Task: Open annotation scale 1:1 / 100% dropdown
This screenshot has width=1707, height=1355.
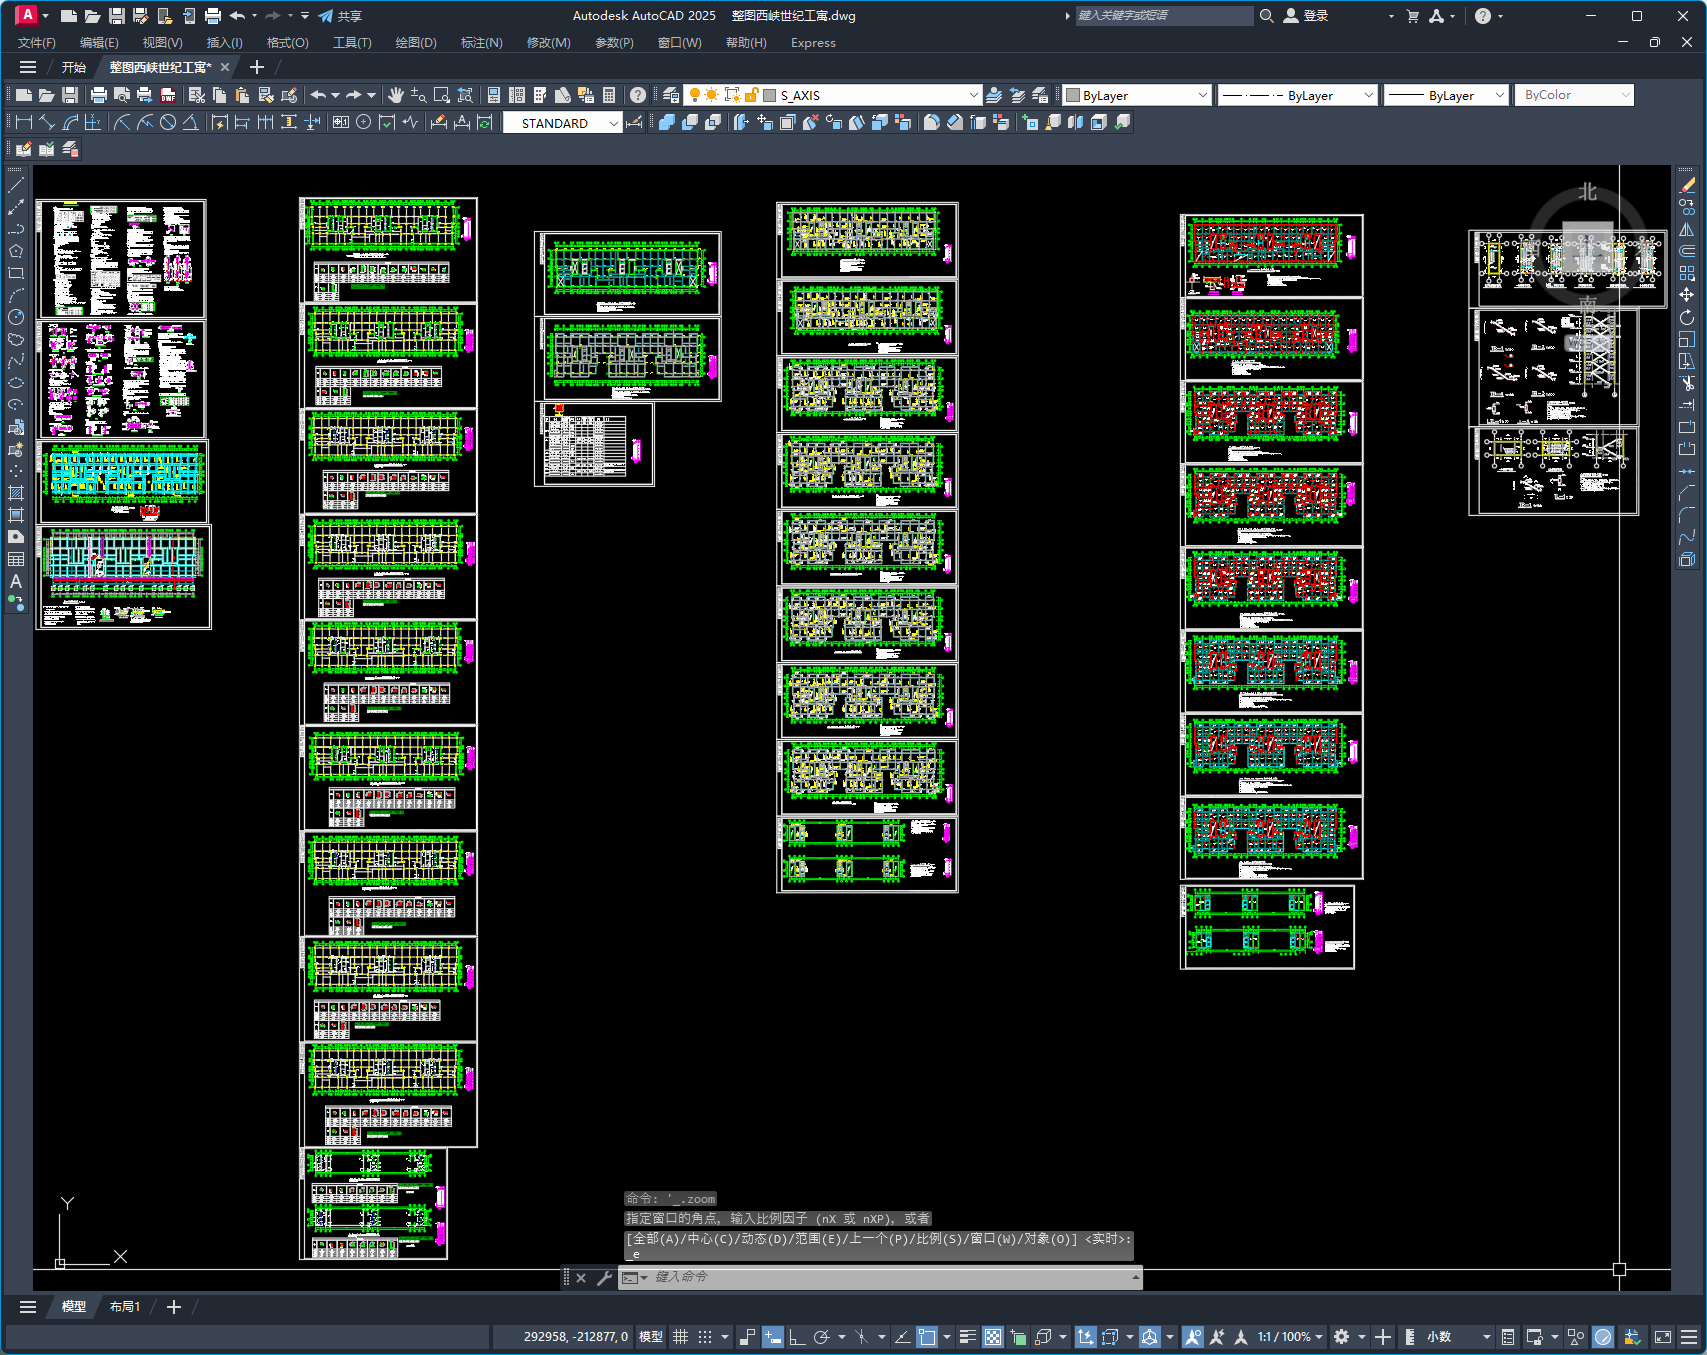Action: point(1290,1337)
